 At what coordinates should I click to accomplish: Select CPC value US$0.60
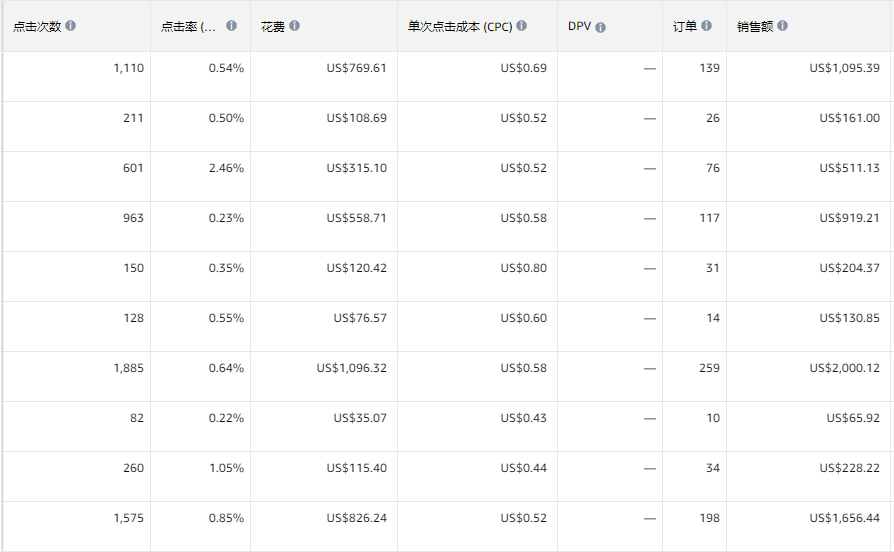click(x=523, y=318)
